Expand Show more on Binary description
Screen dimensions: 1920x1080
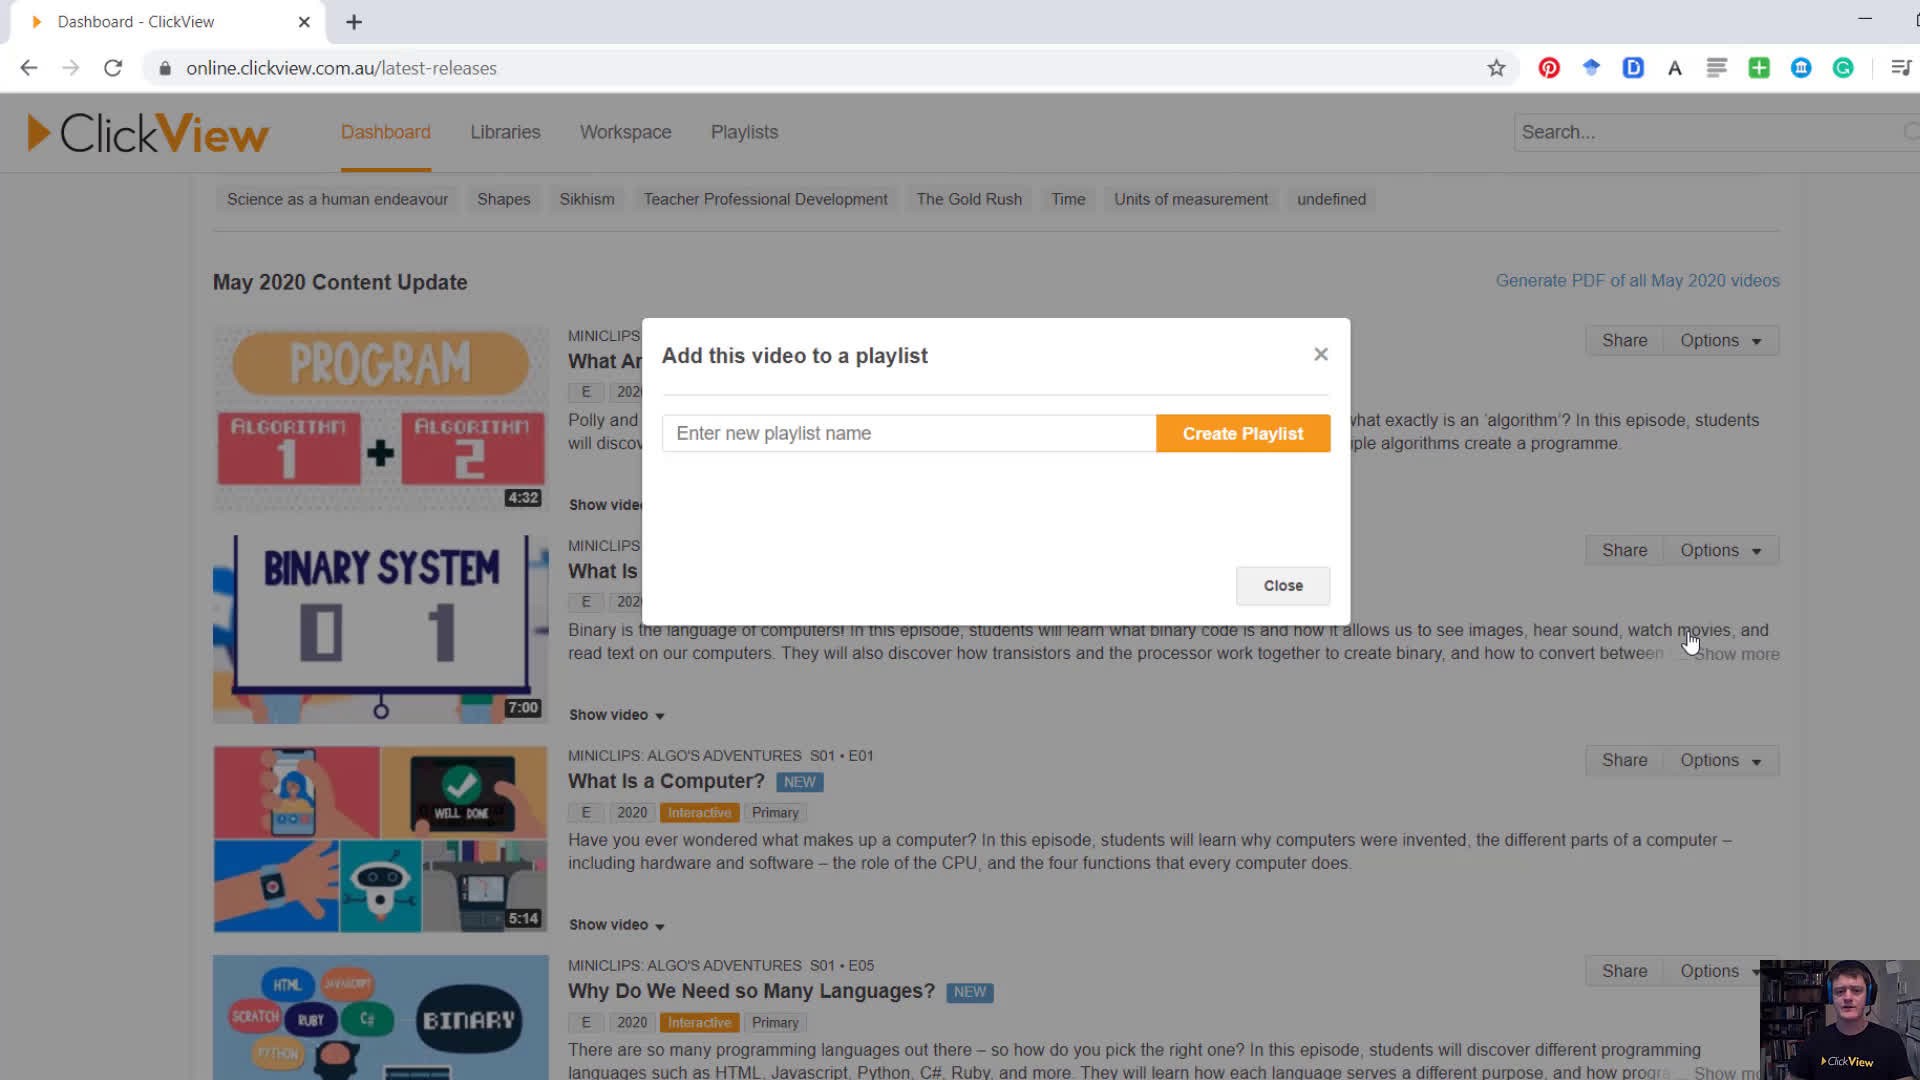click(1737, 654)
